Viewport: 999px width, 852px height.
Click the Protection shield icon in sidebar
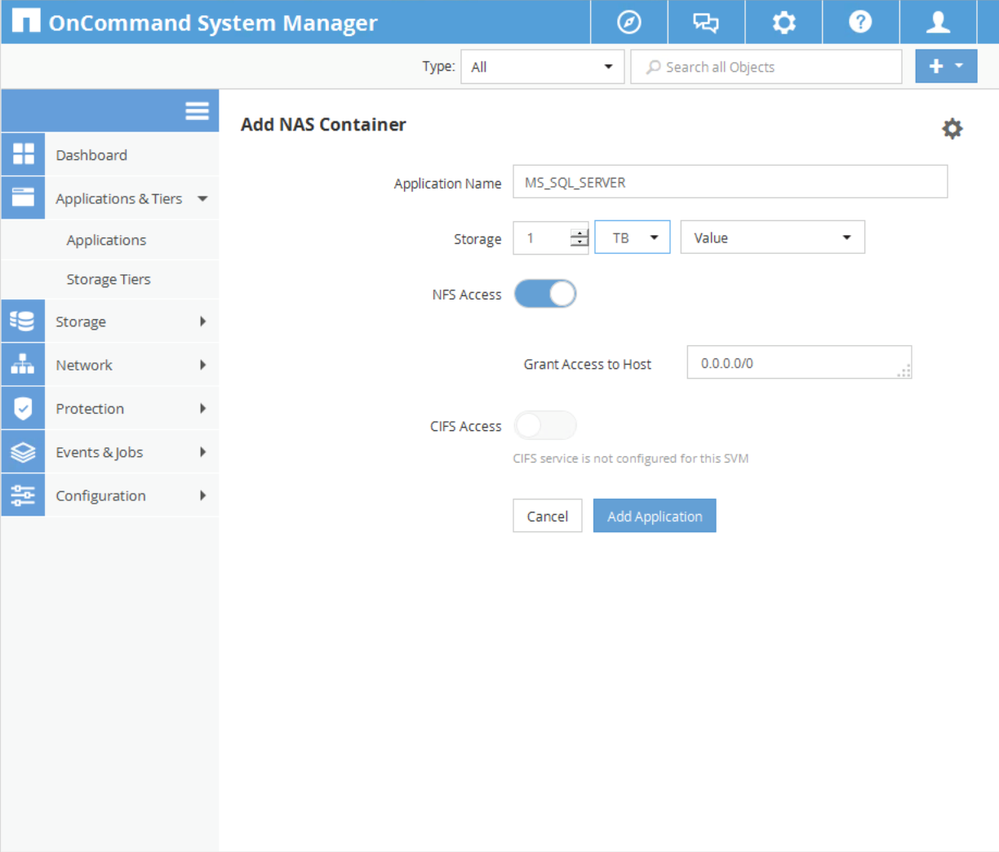pos(23,409)
